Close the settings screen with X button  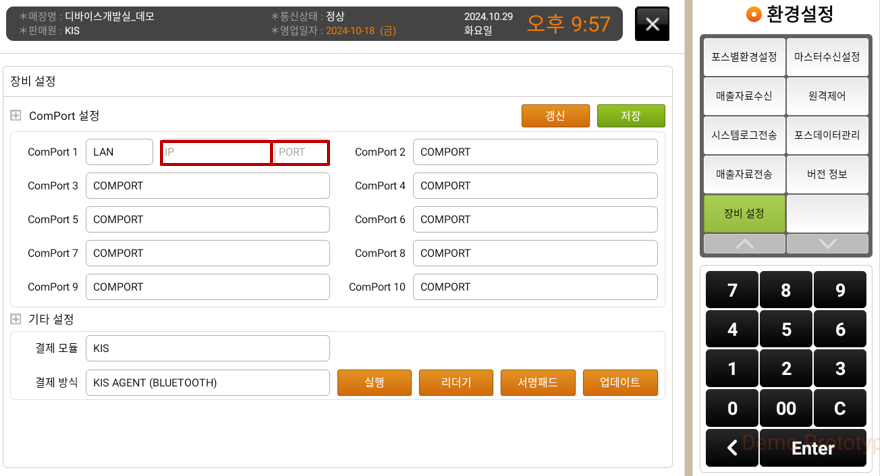(652, 24)
